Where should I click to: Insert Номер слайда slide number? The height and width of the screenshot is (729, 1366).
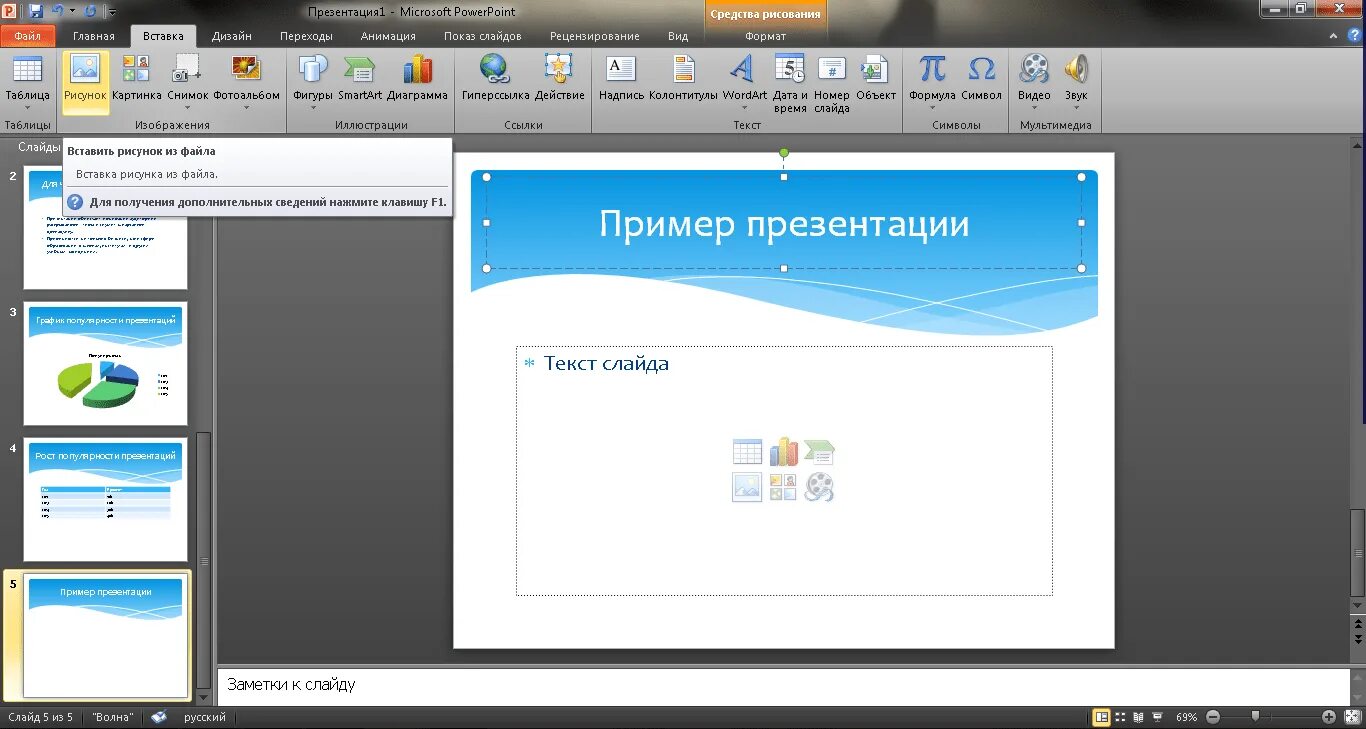(831, 84)
